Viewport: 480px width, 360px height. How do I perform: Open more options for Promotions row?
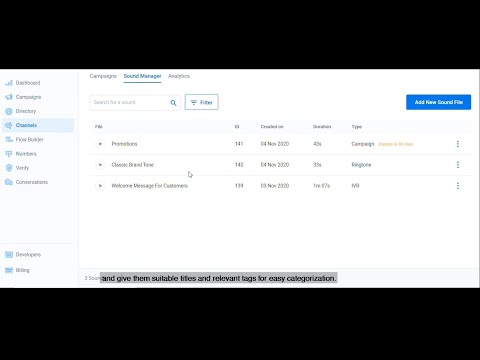click(x=458, y=144)
